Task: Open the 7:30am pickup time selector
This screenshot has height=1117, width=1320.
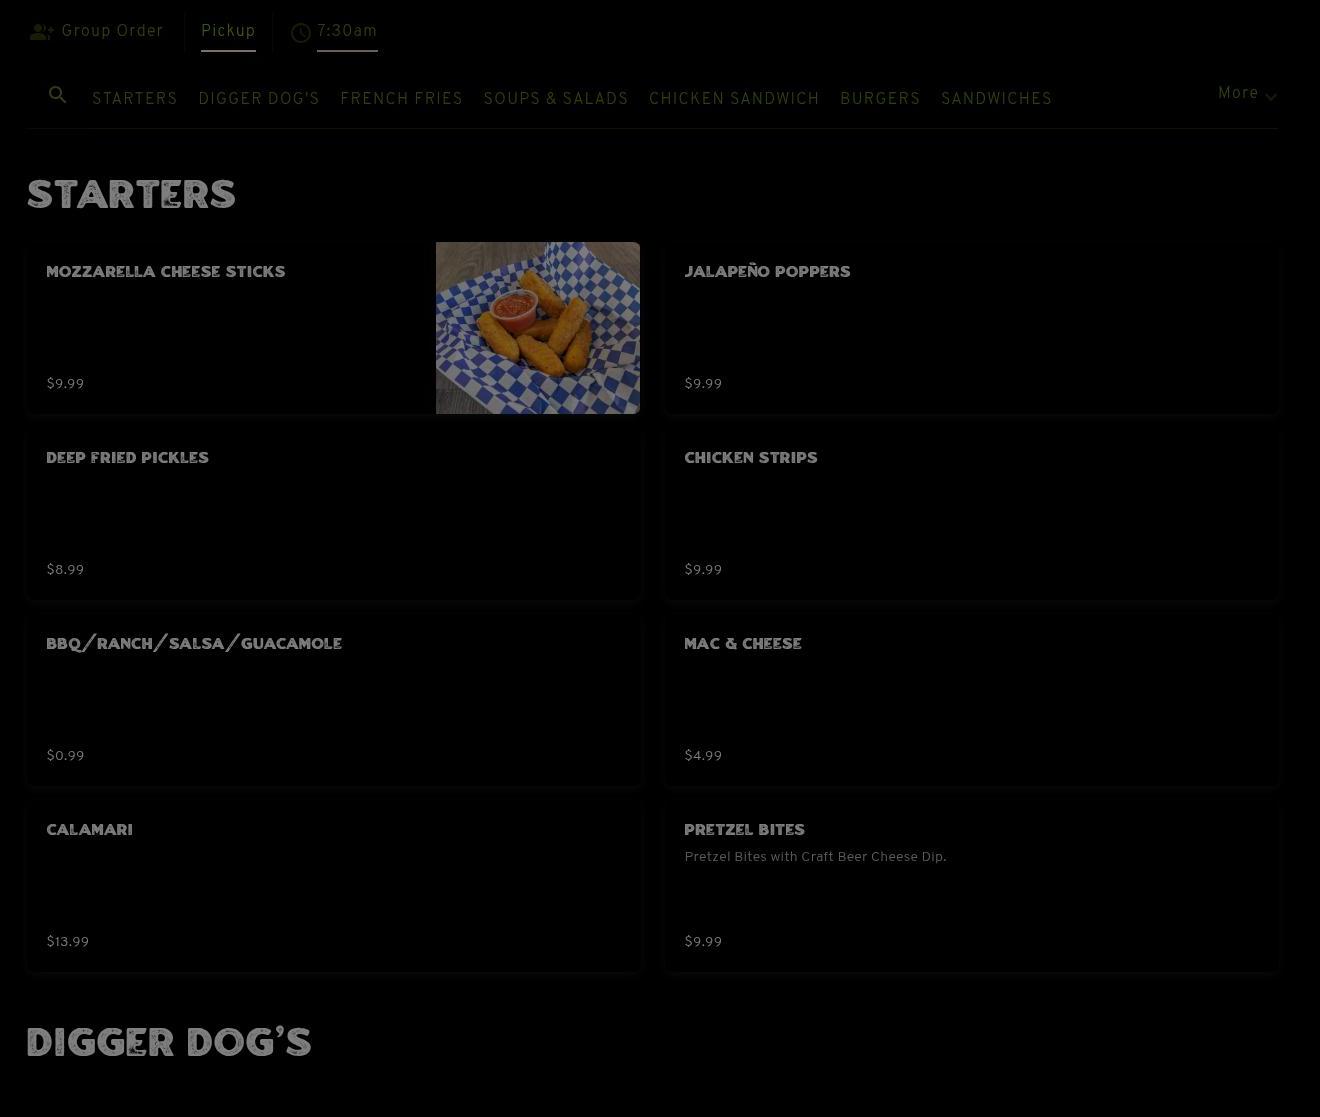Action: [x=347, y=32]
